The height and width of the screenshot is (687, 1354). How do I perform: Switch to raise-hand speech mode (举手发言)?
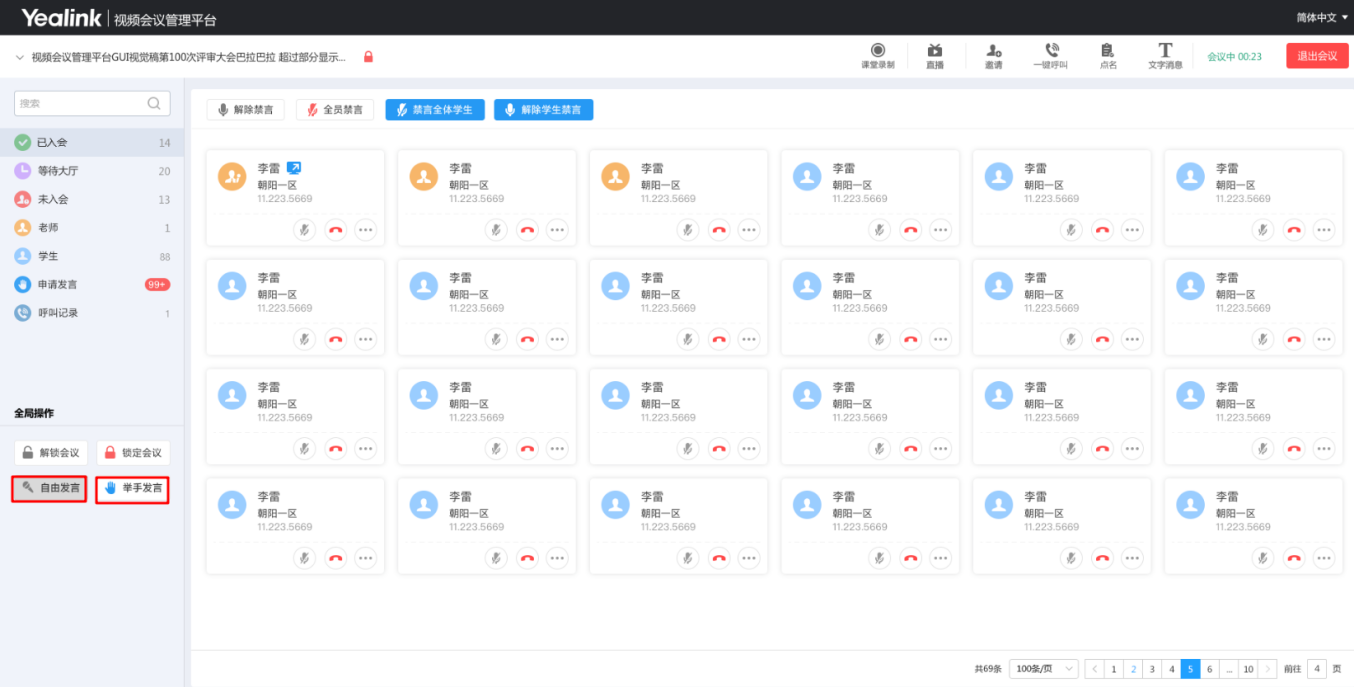coord(132,489)
